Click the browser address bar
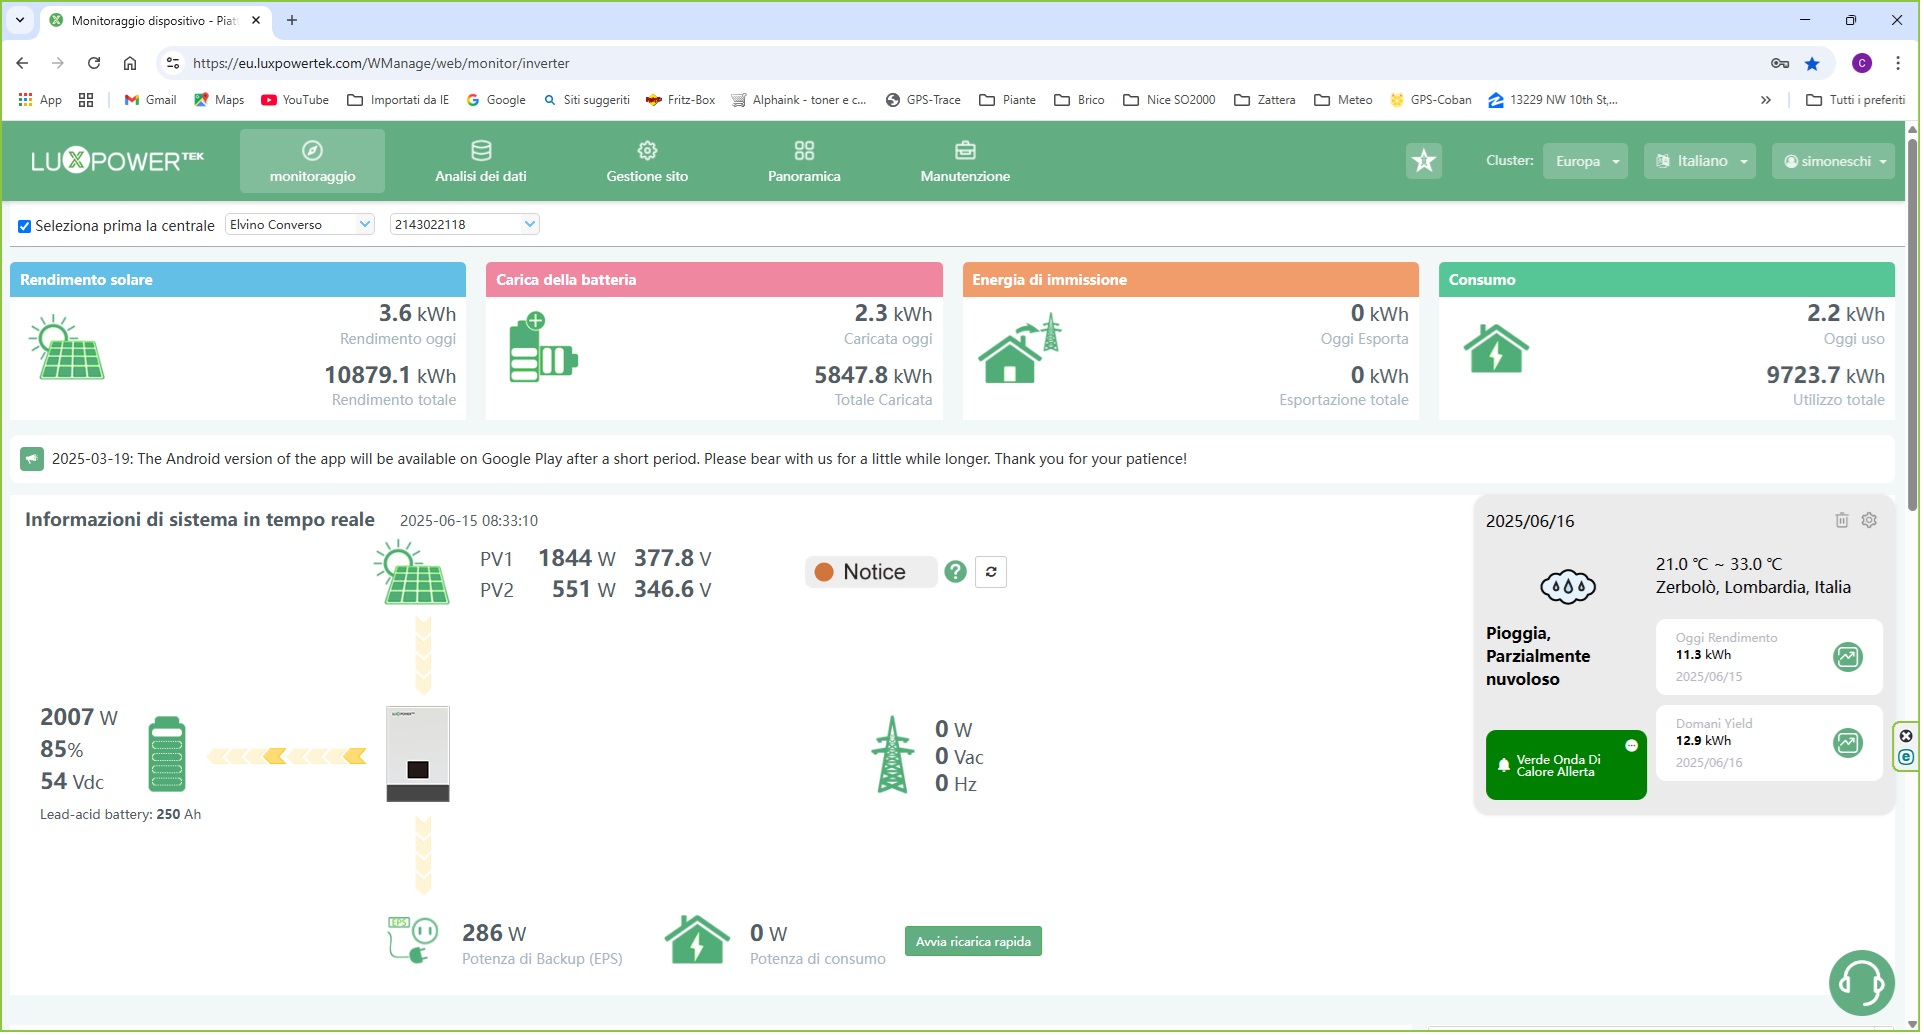Viewport: 1924px width, 1035px height. point(900,64)
